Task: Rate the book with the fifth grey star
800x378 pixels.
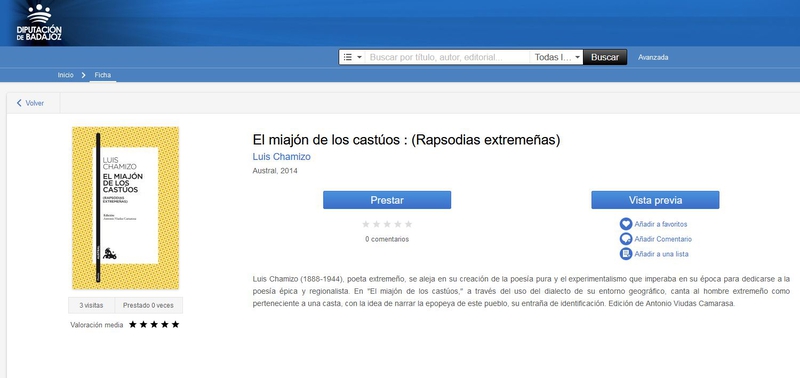Action: [408, 224]
